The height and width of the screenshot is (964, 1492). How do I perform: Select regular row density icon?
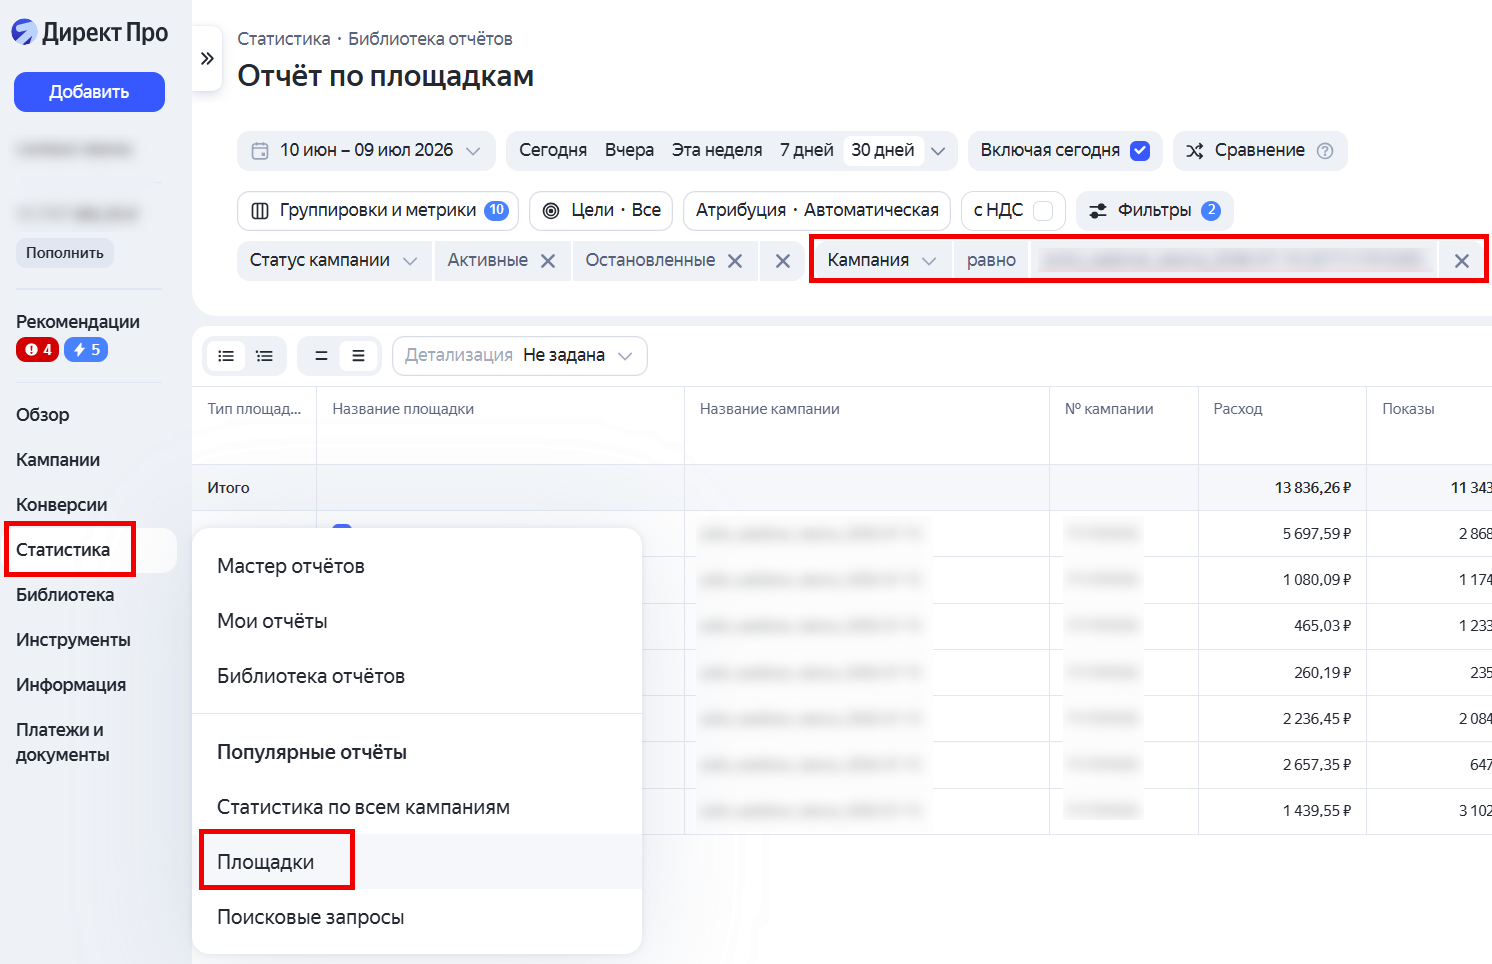358,356
